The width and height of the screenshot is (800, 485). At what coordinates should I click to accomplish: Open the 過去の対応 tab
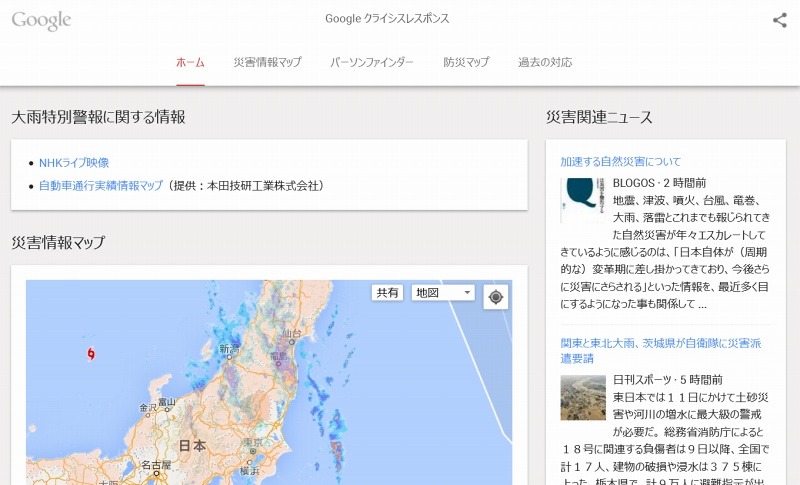pos(545,62)
